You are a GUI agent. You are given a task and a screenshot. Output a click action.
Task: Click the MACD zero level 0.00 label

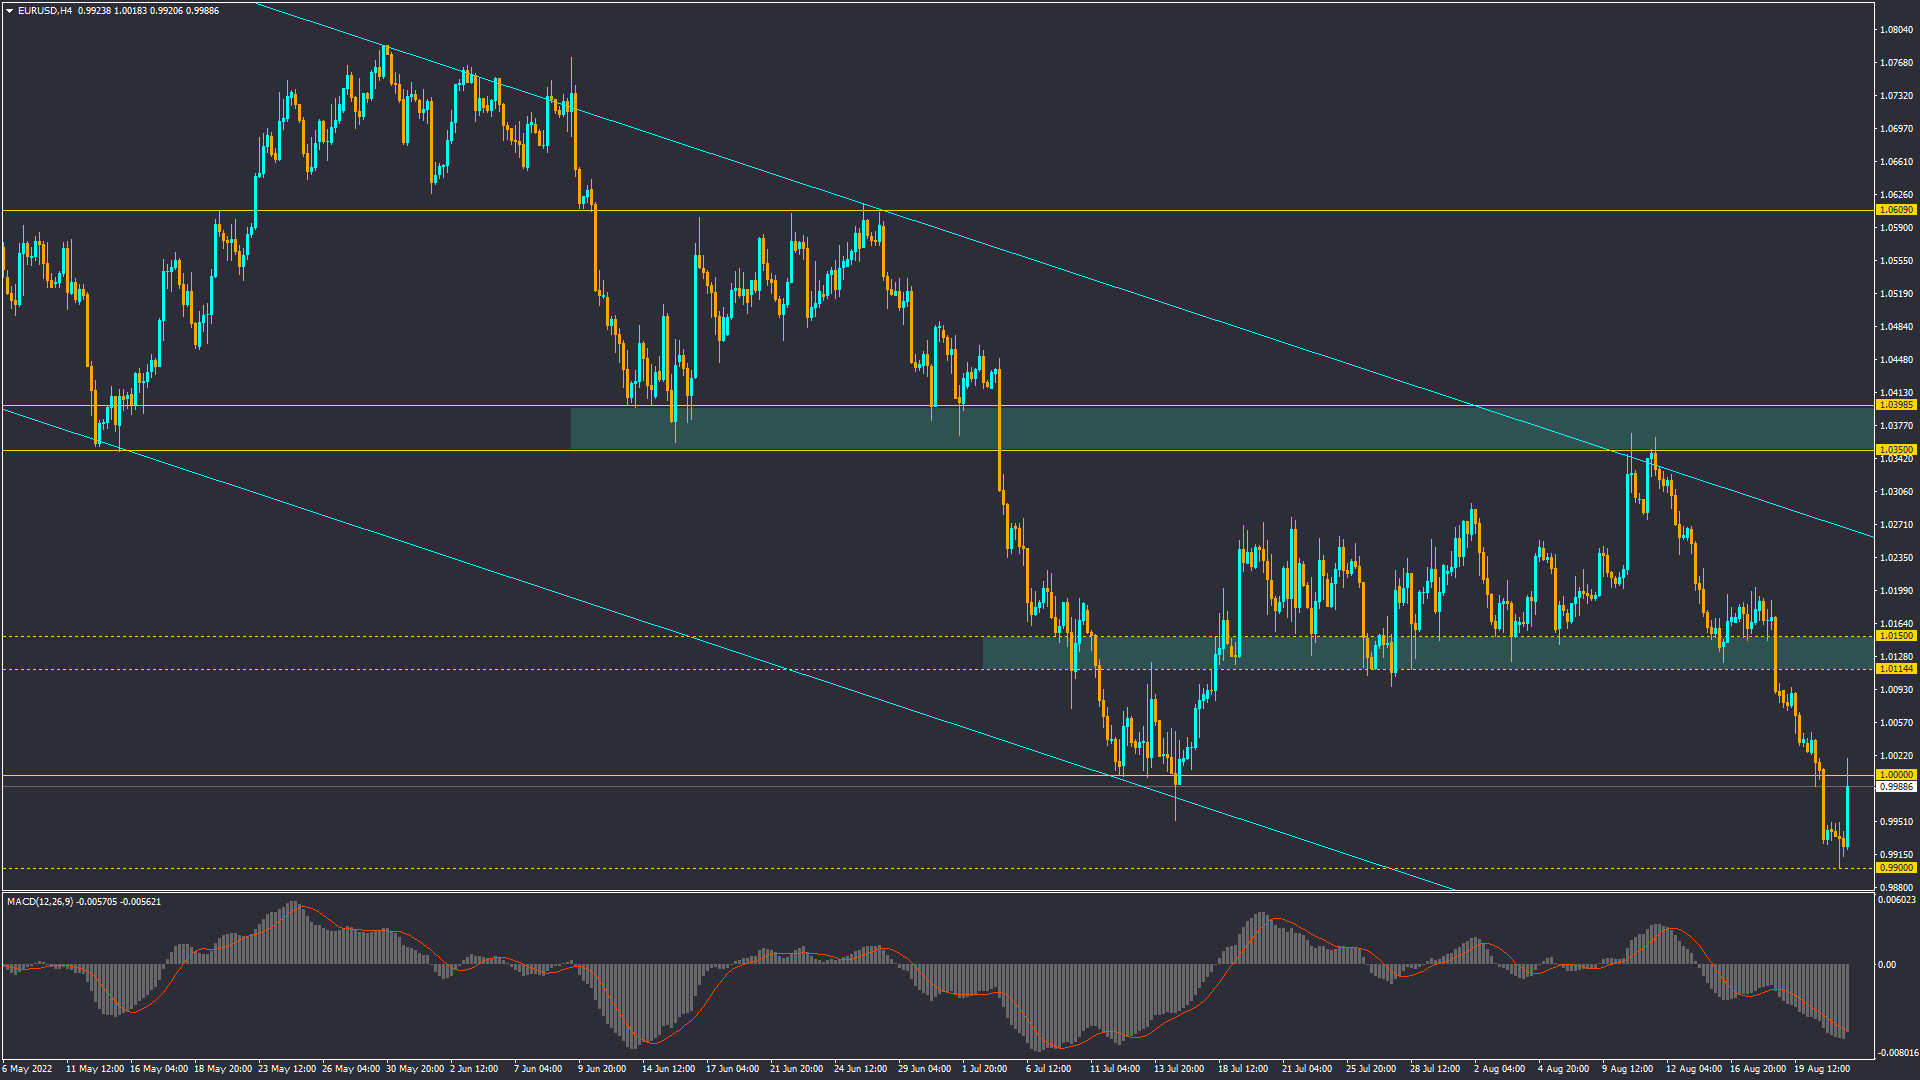1887,965
